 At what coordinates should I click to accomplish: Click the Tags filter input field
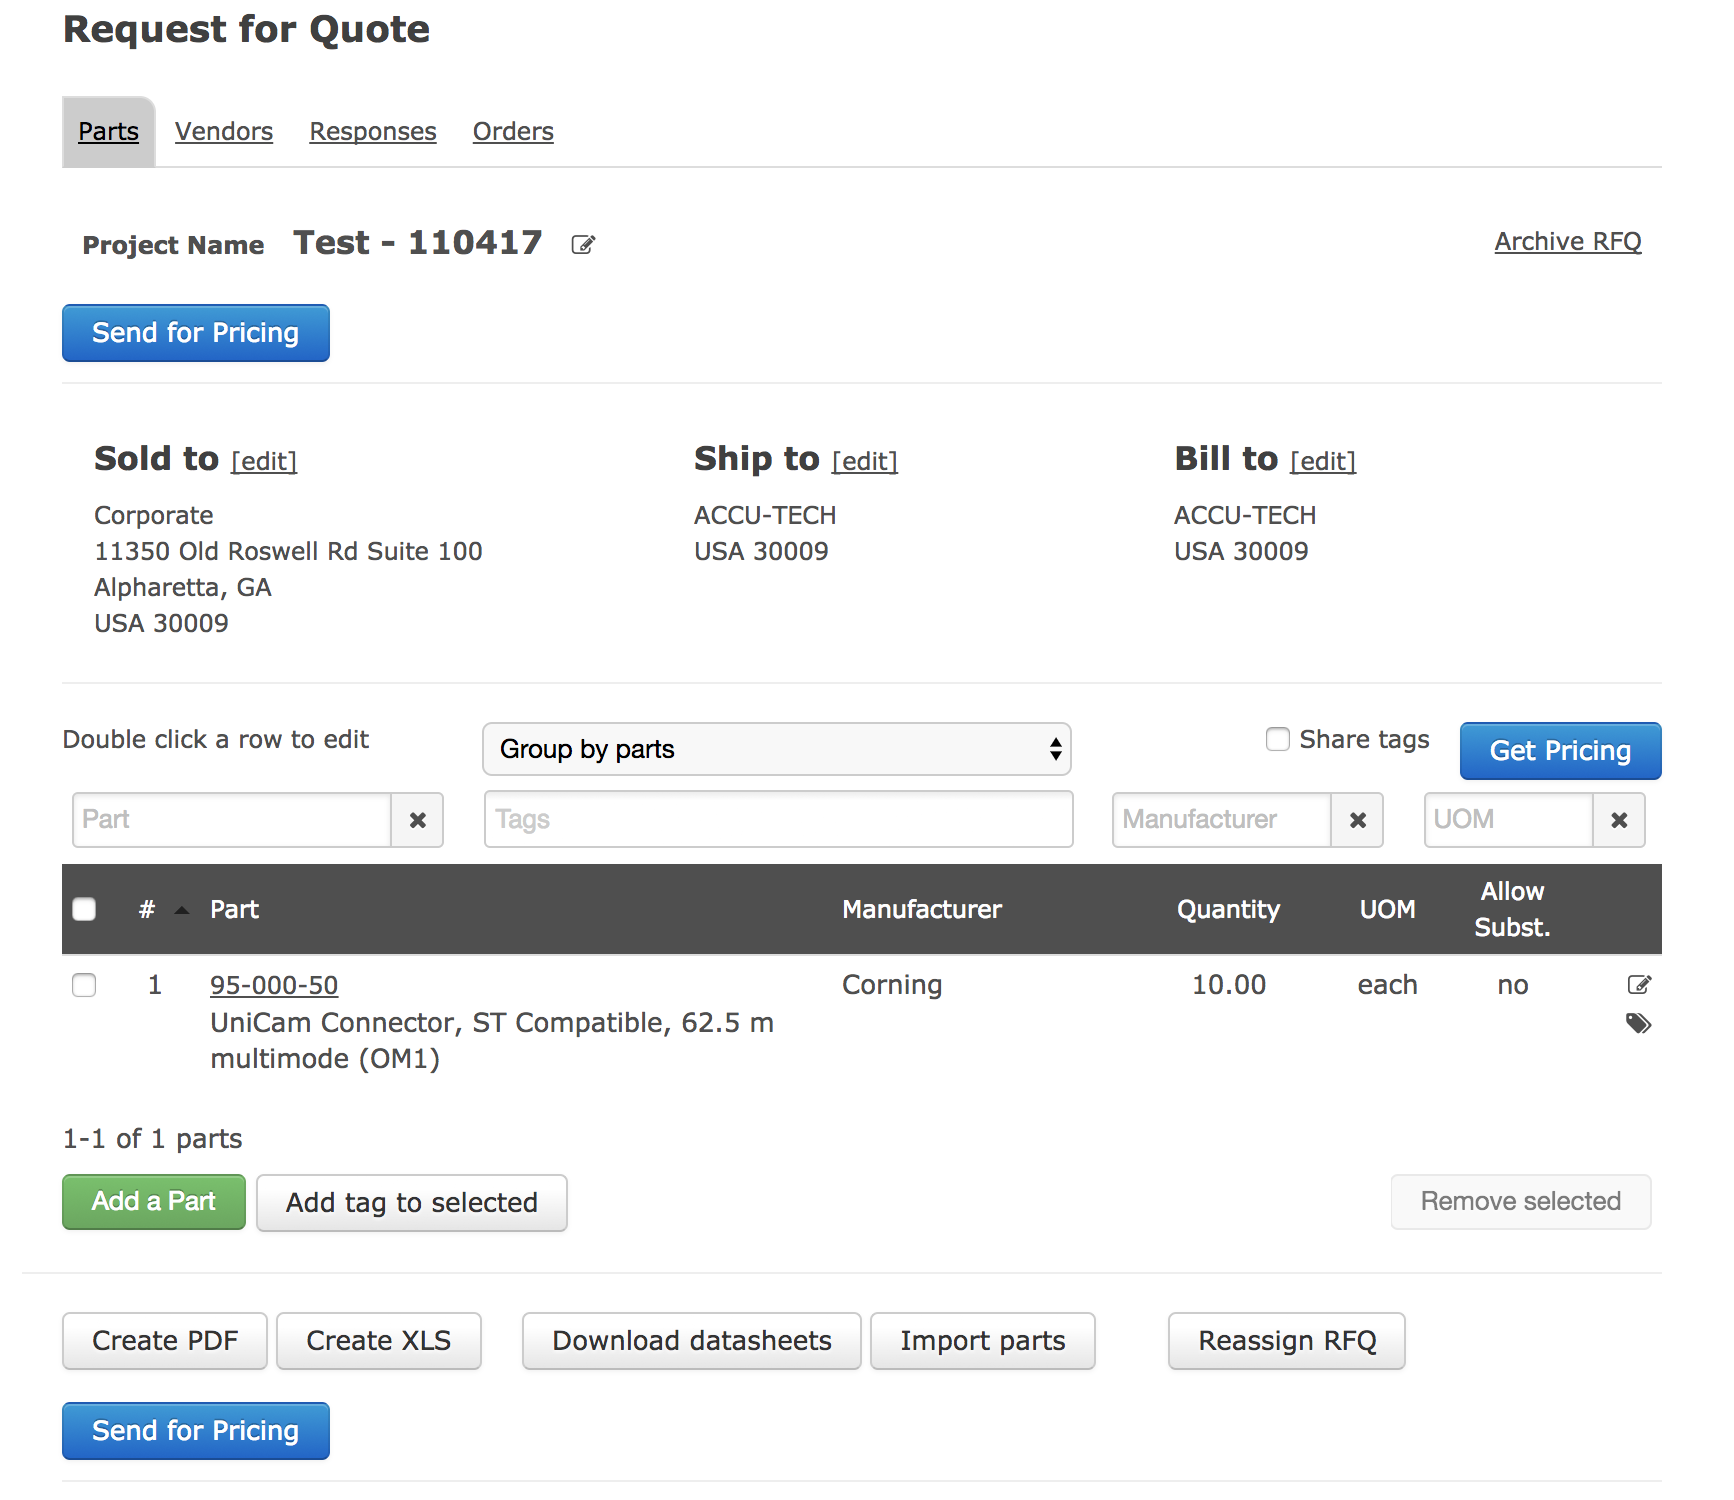pyautogui.click(x=778, y=820)
